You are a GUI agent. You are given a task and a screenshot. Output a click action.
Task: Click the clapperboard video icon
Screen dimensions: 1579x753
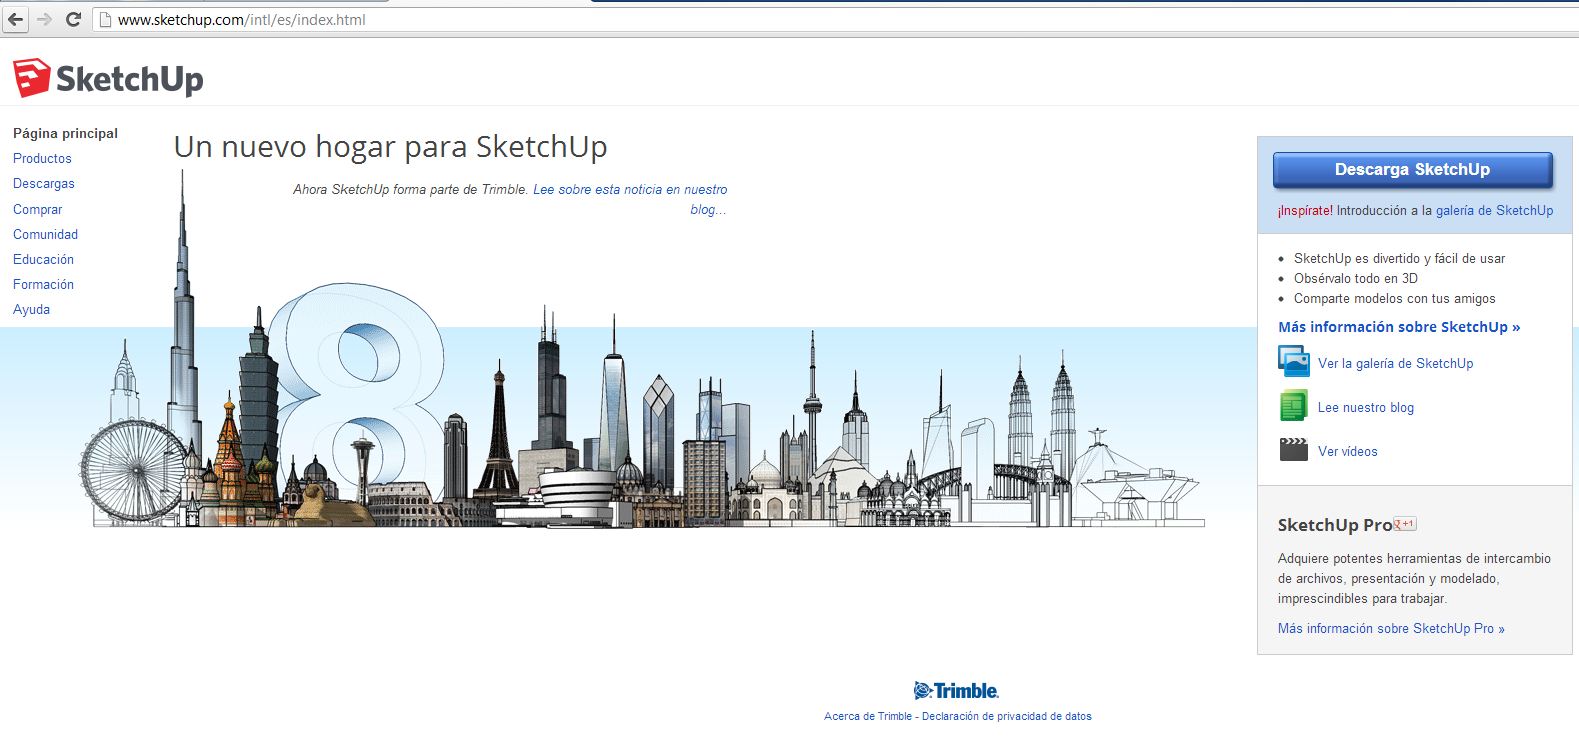tap(1293, 449)
